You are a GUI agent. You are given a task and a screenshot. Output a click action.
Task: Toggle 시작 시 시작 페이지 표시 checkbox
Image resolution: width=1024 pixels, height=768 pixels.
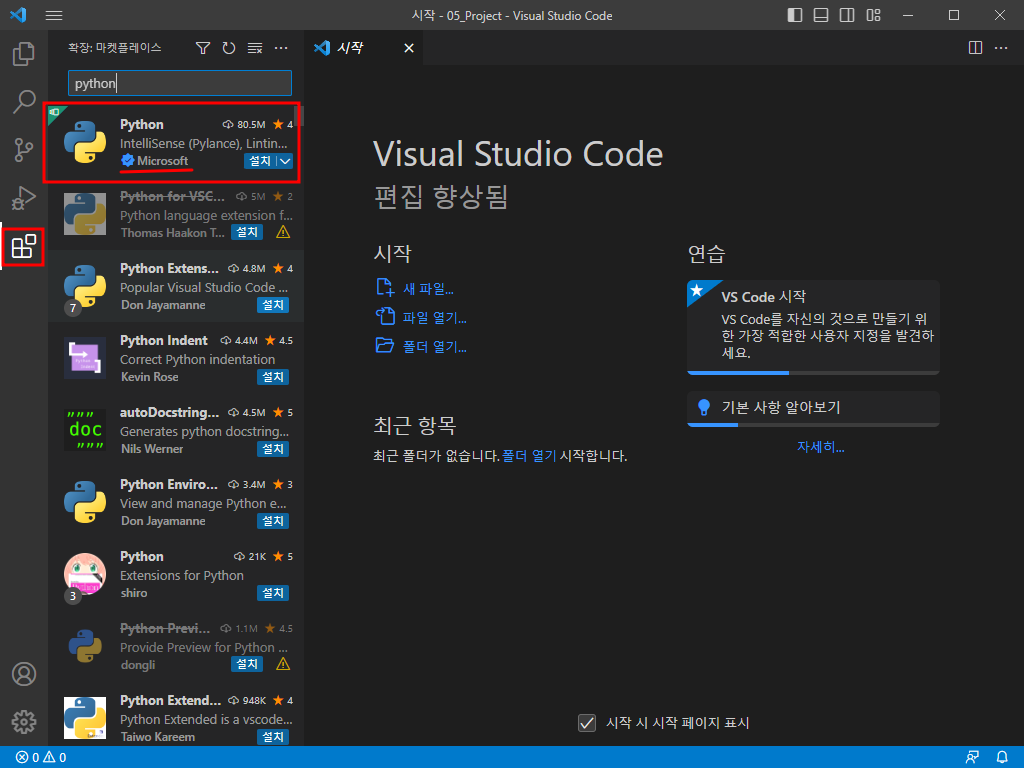pos(586,723)
